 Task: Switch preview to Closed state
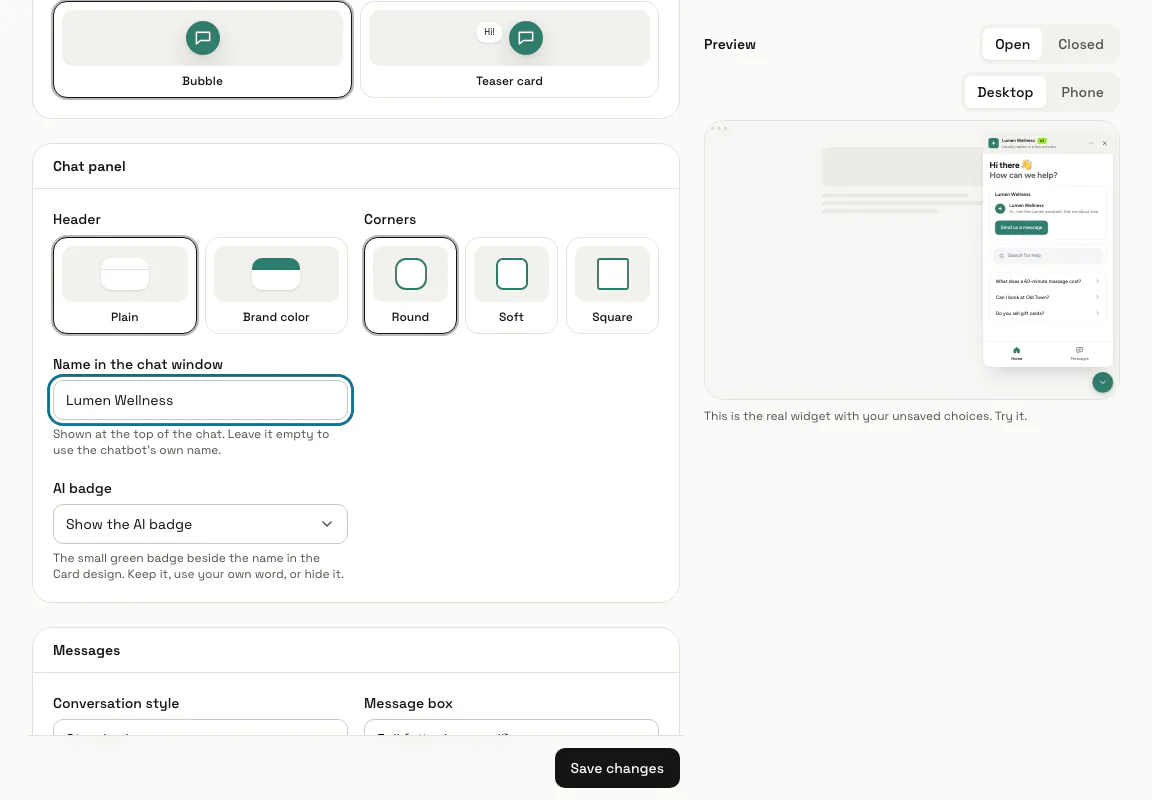(1081, 44)
